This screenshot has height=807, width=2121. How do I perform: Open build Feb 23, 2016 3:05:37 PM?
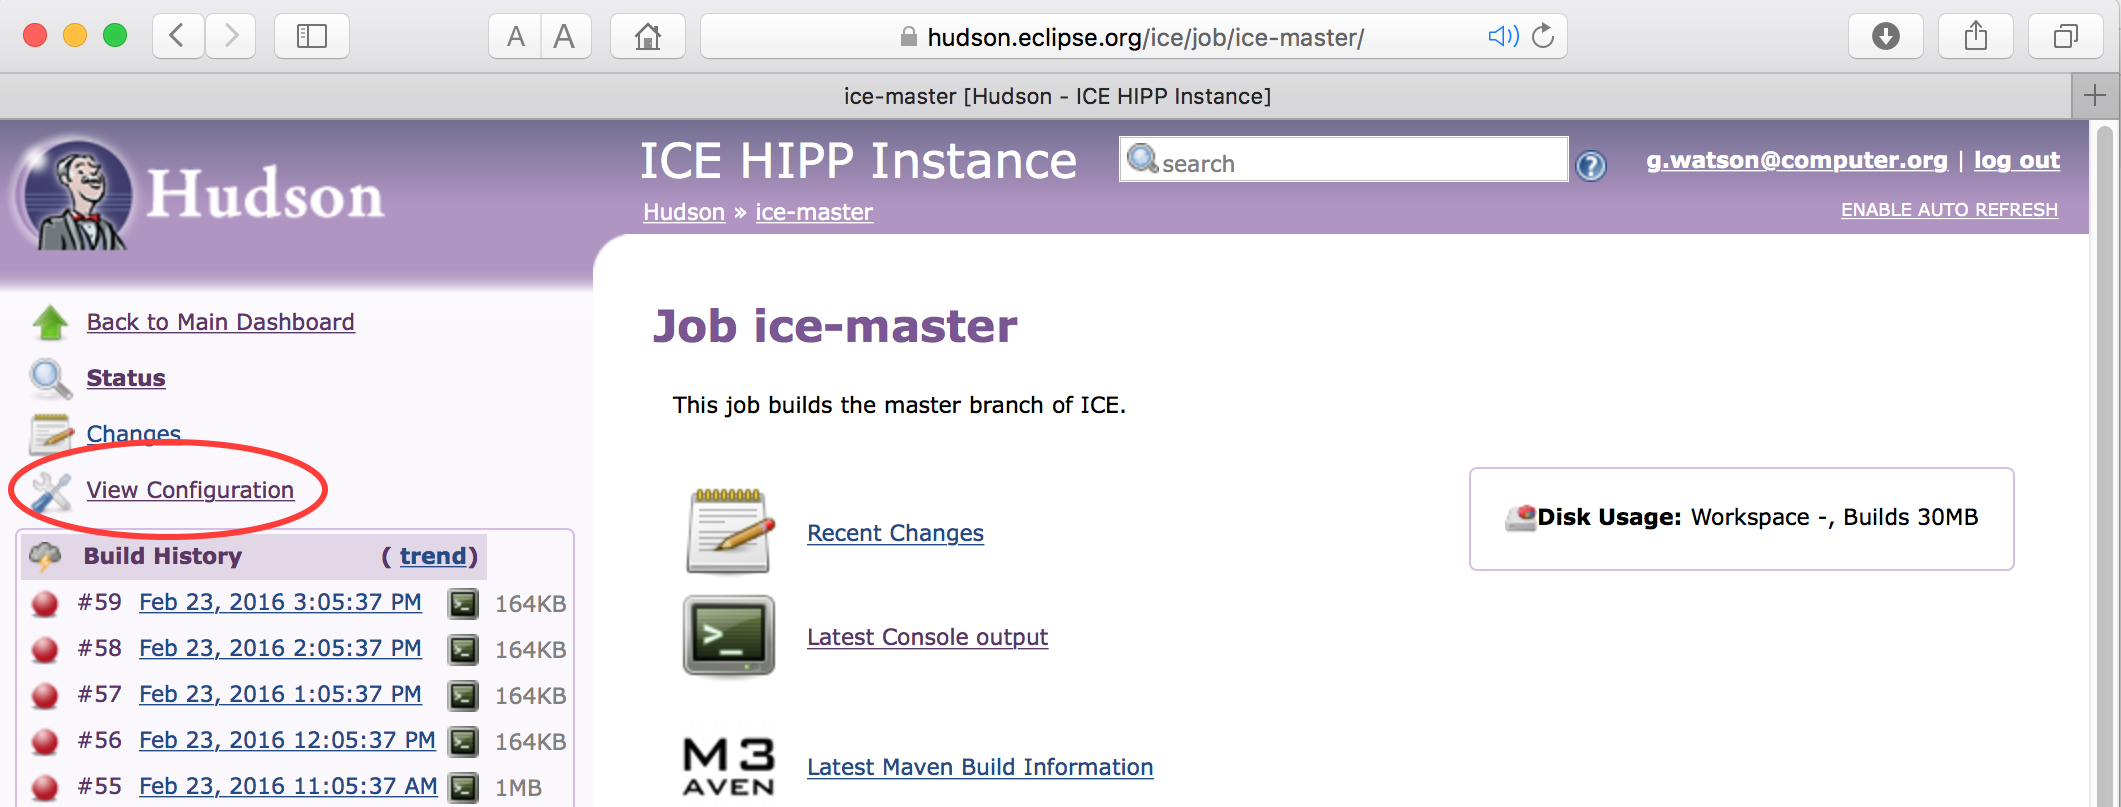(280, 602)
